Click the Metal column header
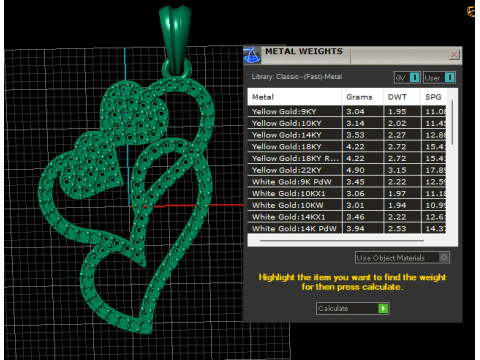The height and width of the screenshot is (360, 480). 295,97
